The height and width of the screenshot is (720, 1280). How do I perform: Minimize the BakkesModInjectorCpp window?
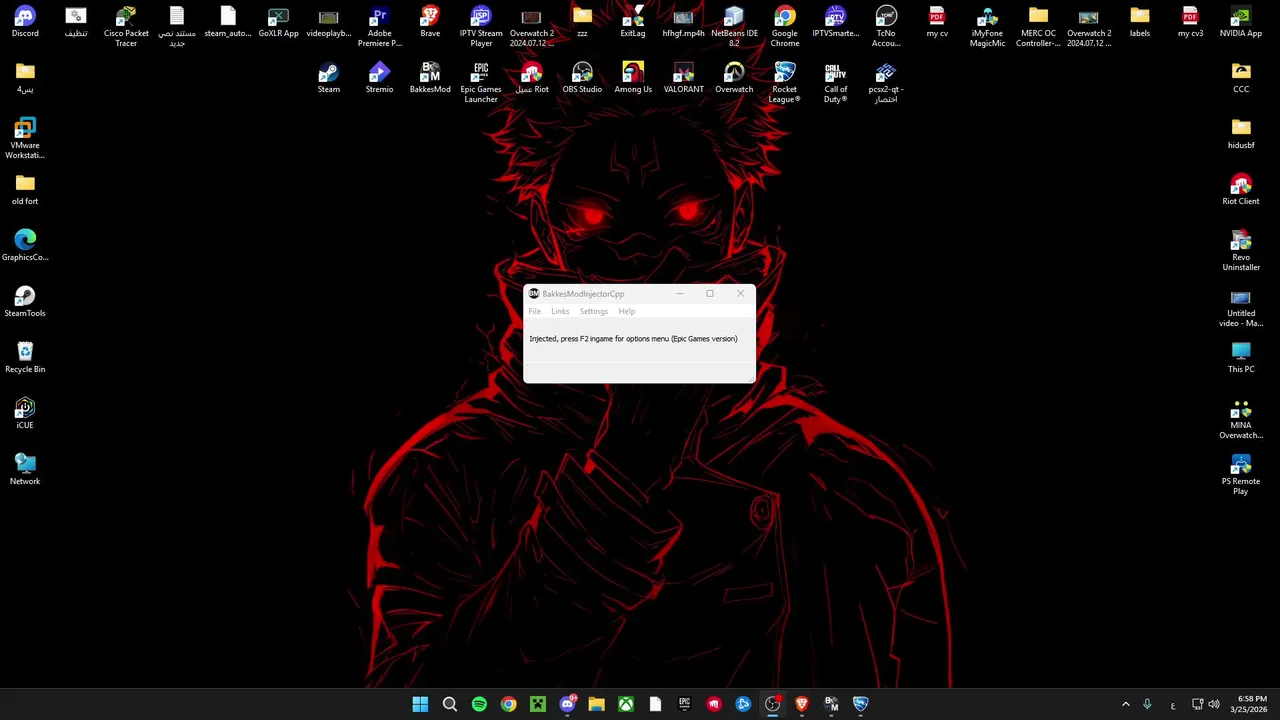[x=680, y=294]
